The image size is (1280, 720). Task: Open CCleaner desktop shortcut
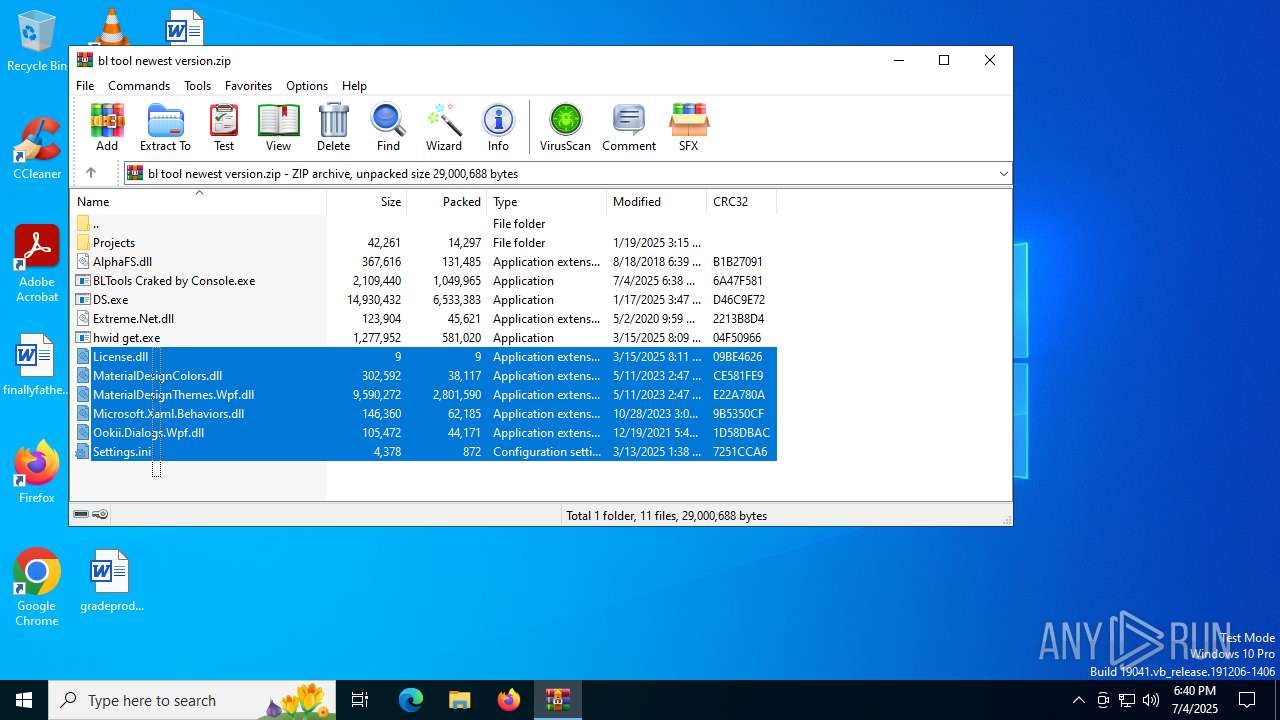coord(37,149)
